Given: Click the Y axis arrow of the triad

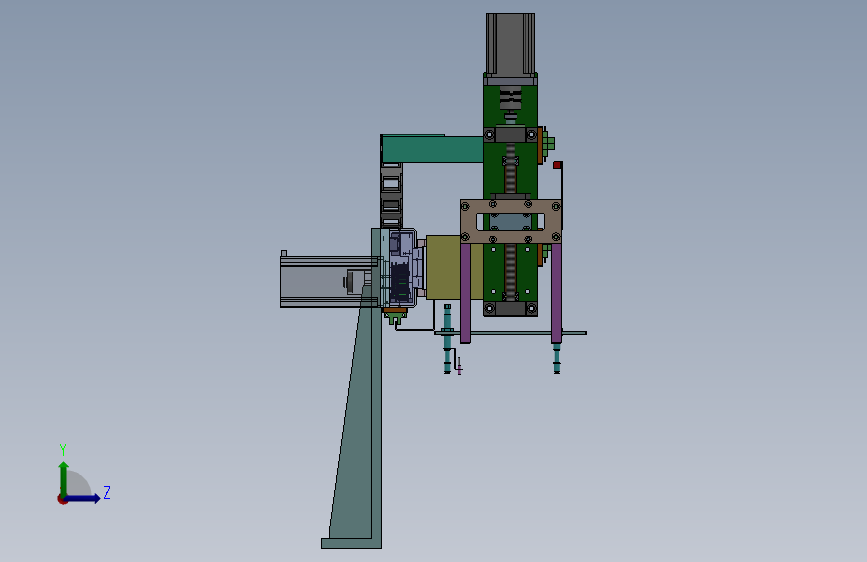Looking at the screenshot, I should pyautogui.click(x=64, y=478).
